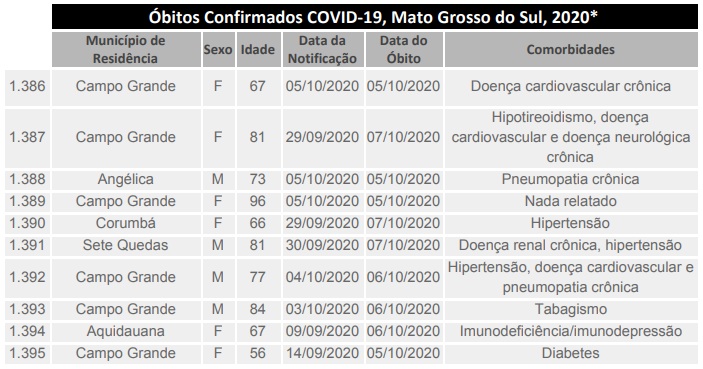Select the Nada relatado cell
The width and height of the screenshot is (703, 369).
pyautogui.click(x=571, y=201)
